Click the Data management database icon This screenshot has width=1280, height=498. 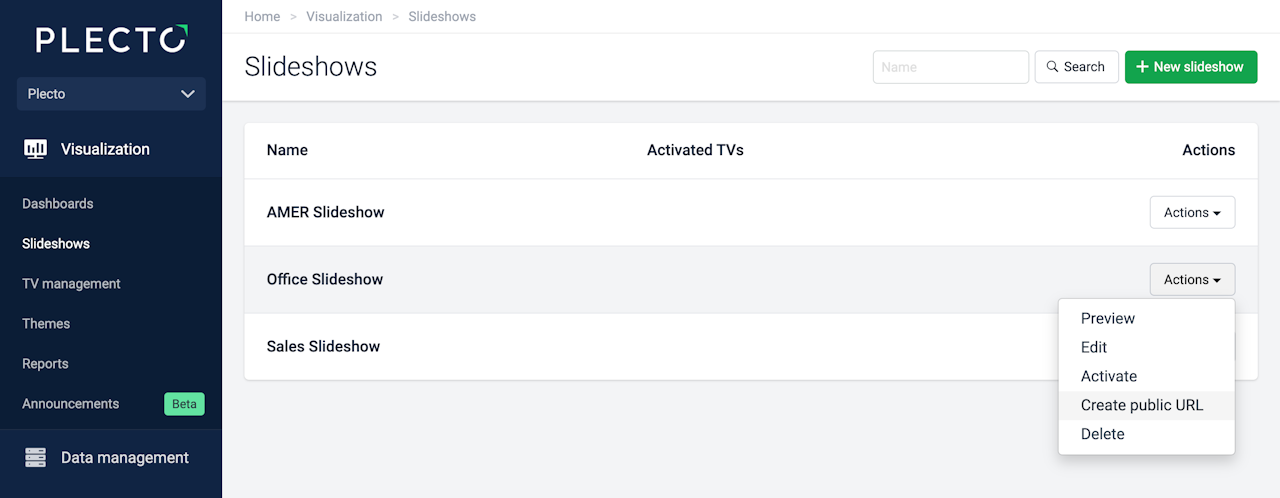[x=35, y=458]
